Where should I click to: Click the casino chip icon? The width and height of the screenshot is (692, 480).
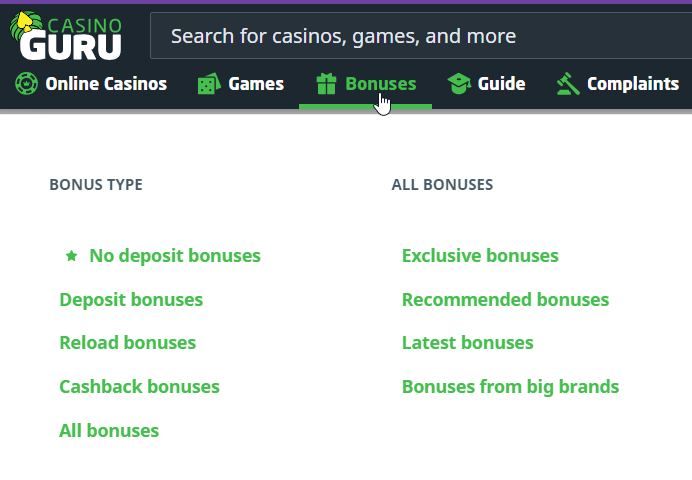[26, 84]
